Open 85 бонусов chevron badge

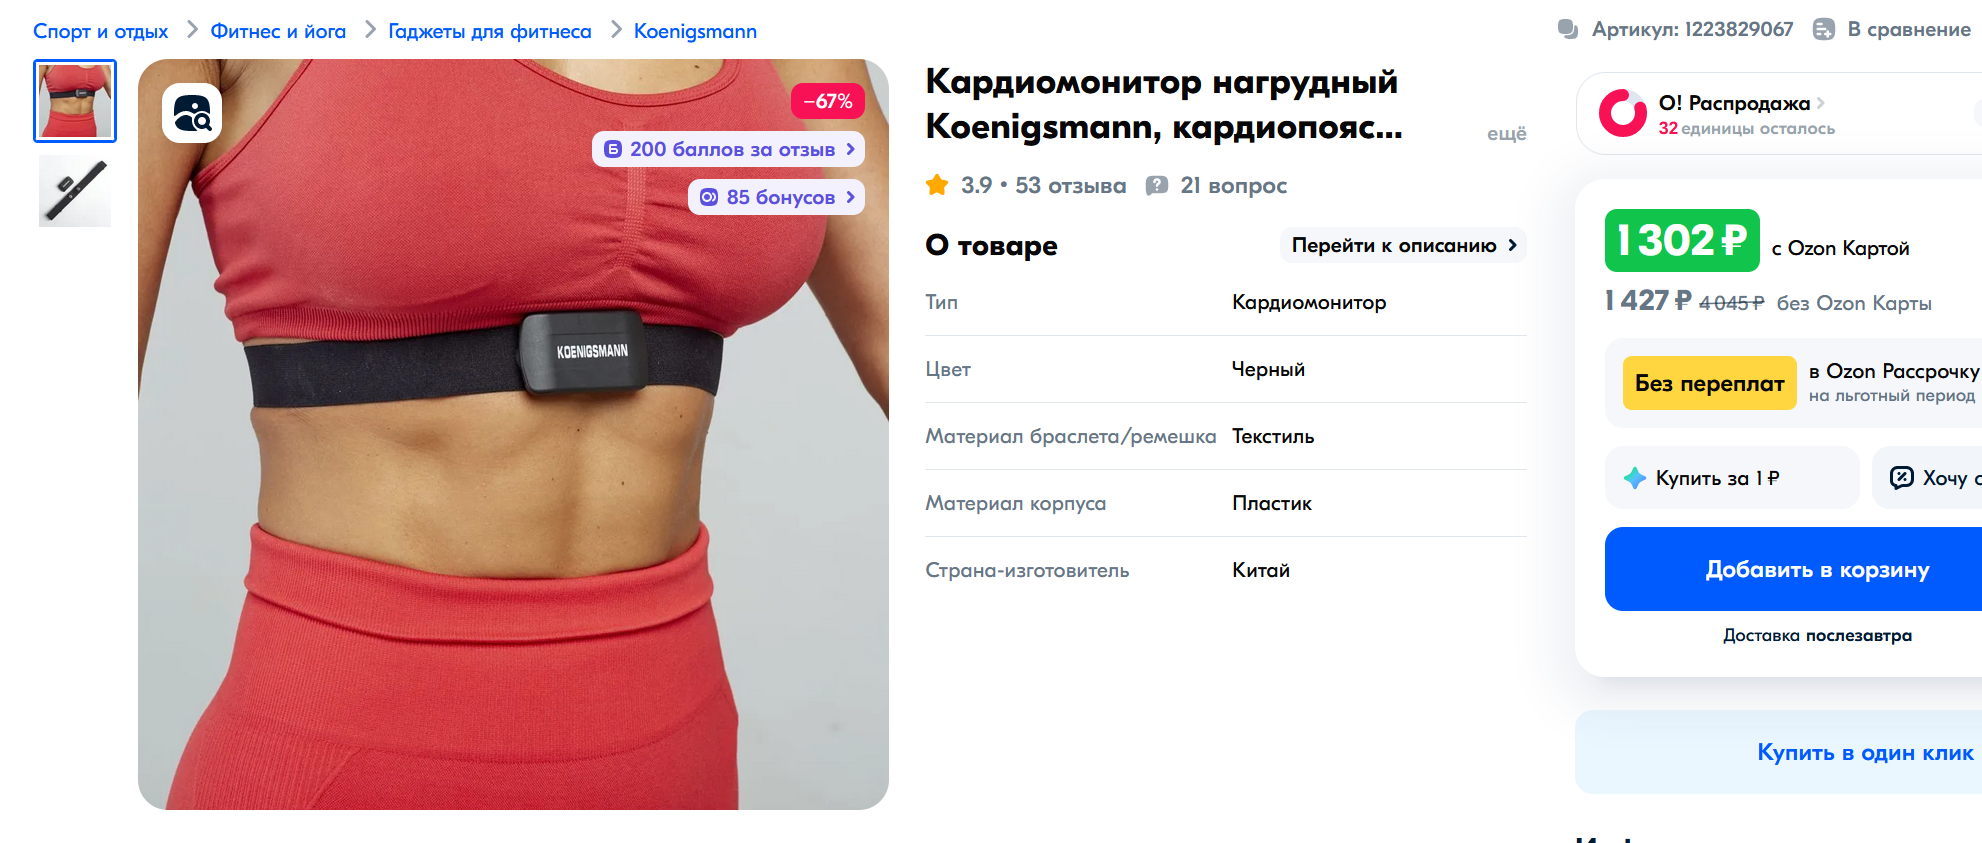(x=776, y=197)
